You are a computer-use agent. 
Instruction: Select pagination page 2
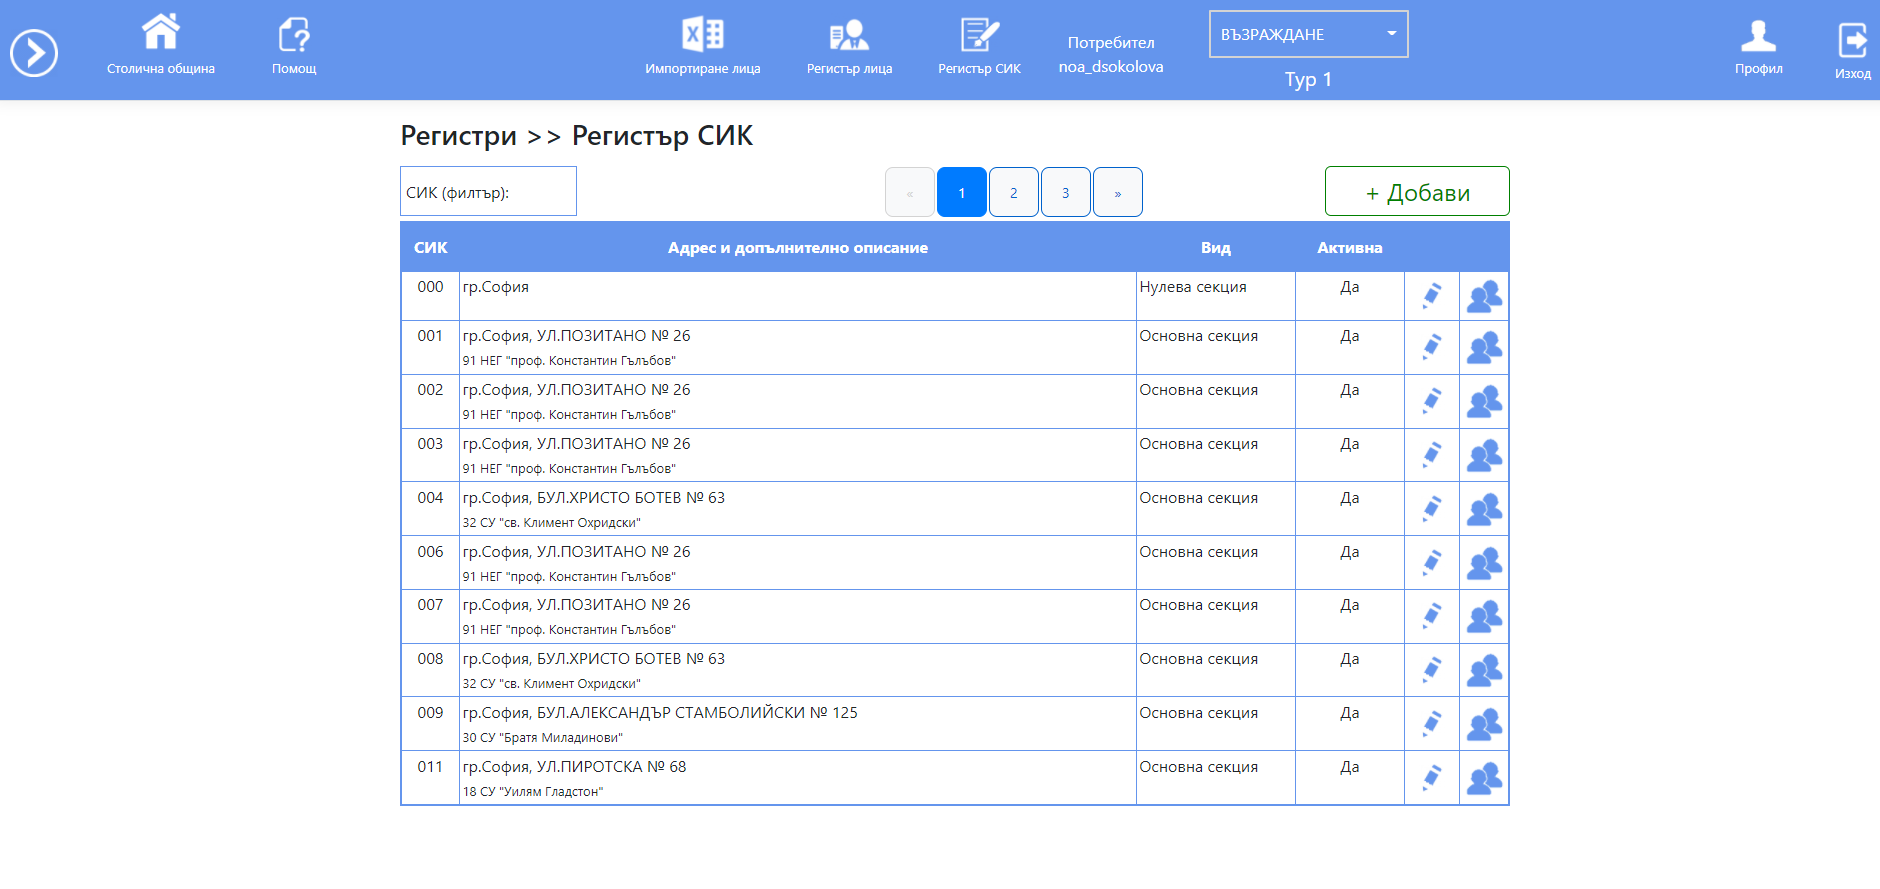tap(1014, 192)
